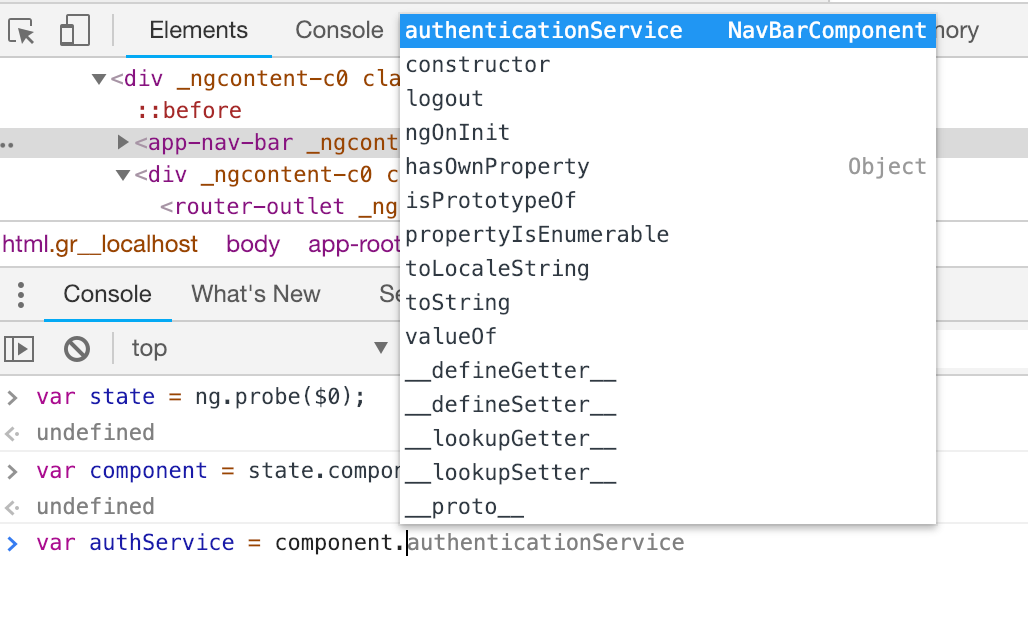
Task: Select body in the DOM breadcrumb
Action: tap(253, 244)
